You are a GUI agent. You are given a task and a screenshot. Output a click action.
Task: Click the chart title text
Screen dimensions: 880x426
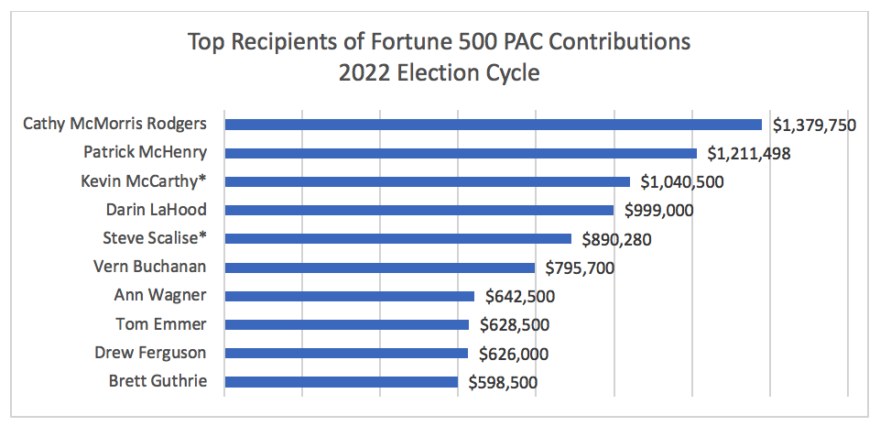point(439,58)
